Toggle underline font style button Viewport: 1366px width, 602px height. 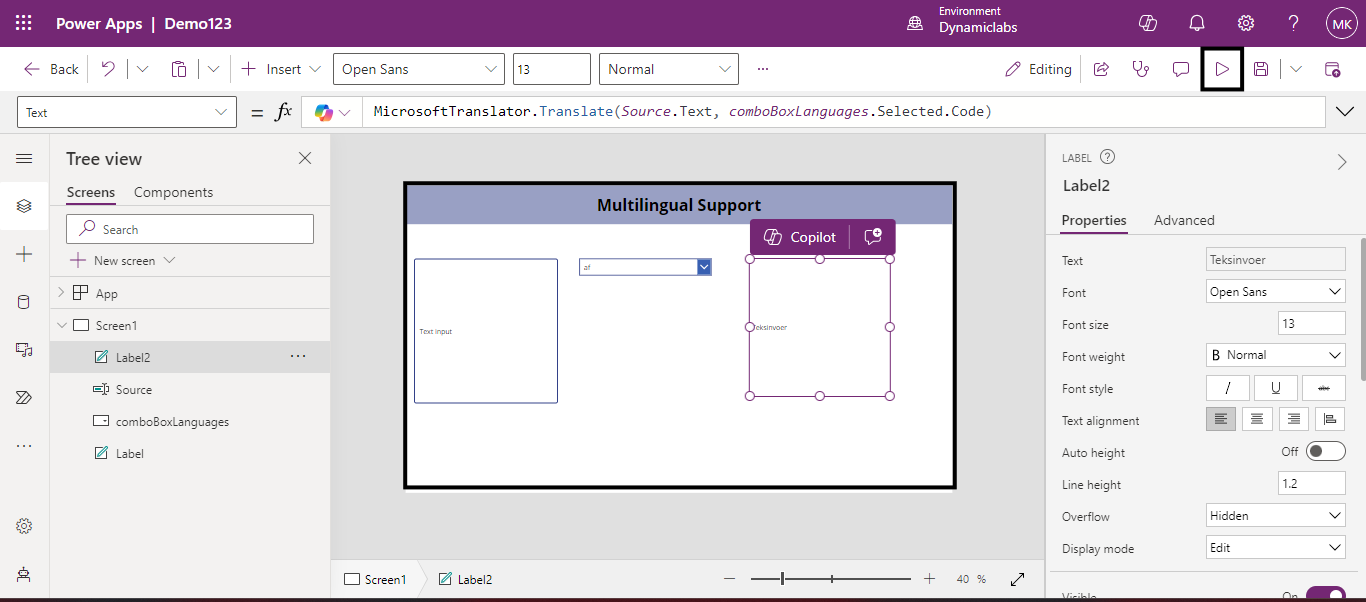click(x=1276, y=388)
